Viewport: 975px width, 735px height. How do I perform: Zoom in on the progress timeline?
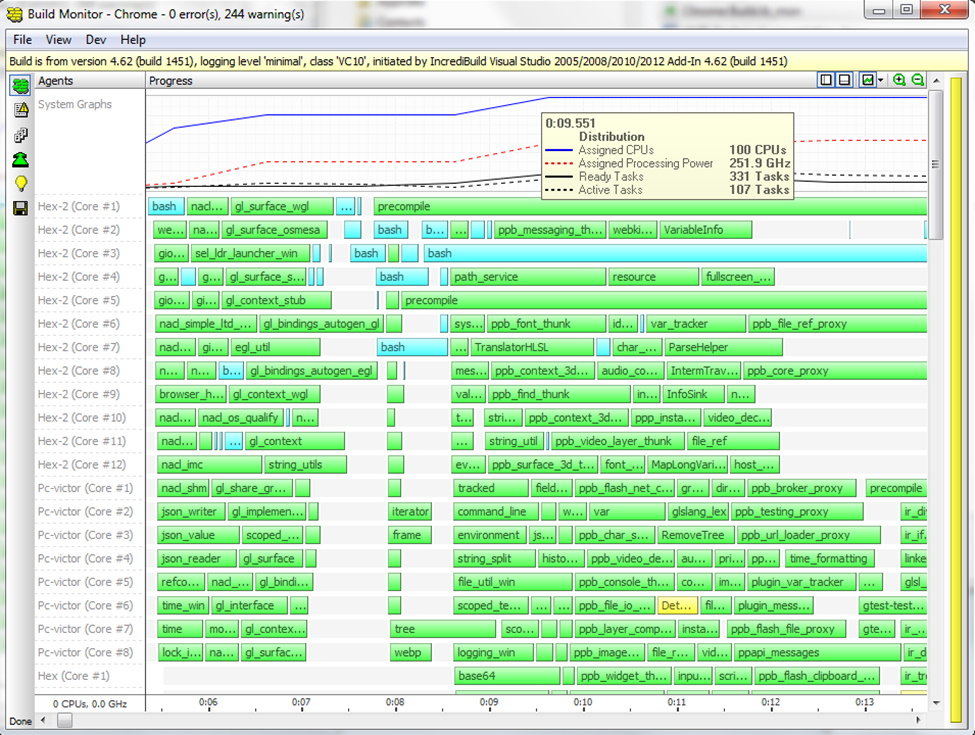[899, 80]
